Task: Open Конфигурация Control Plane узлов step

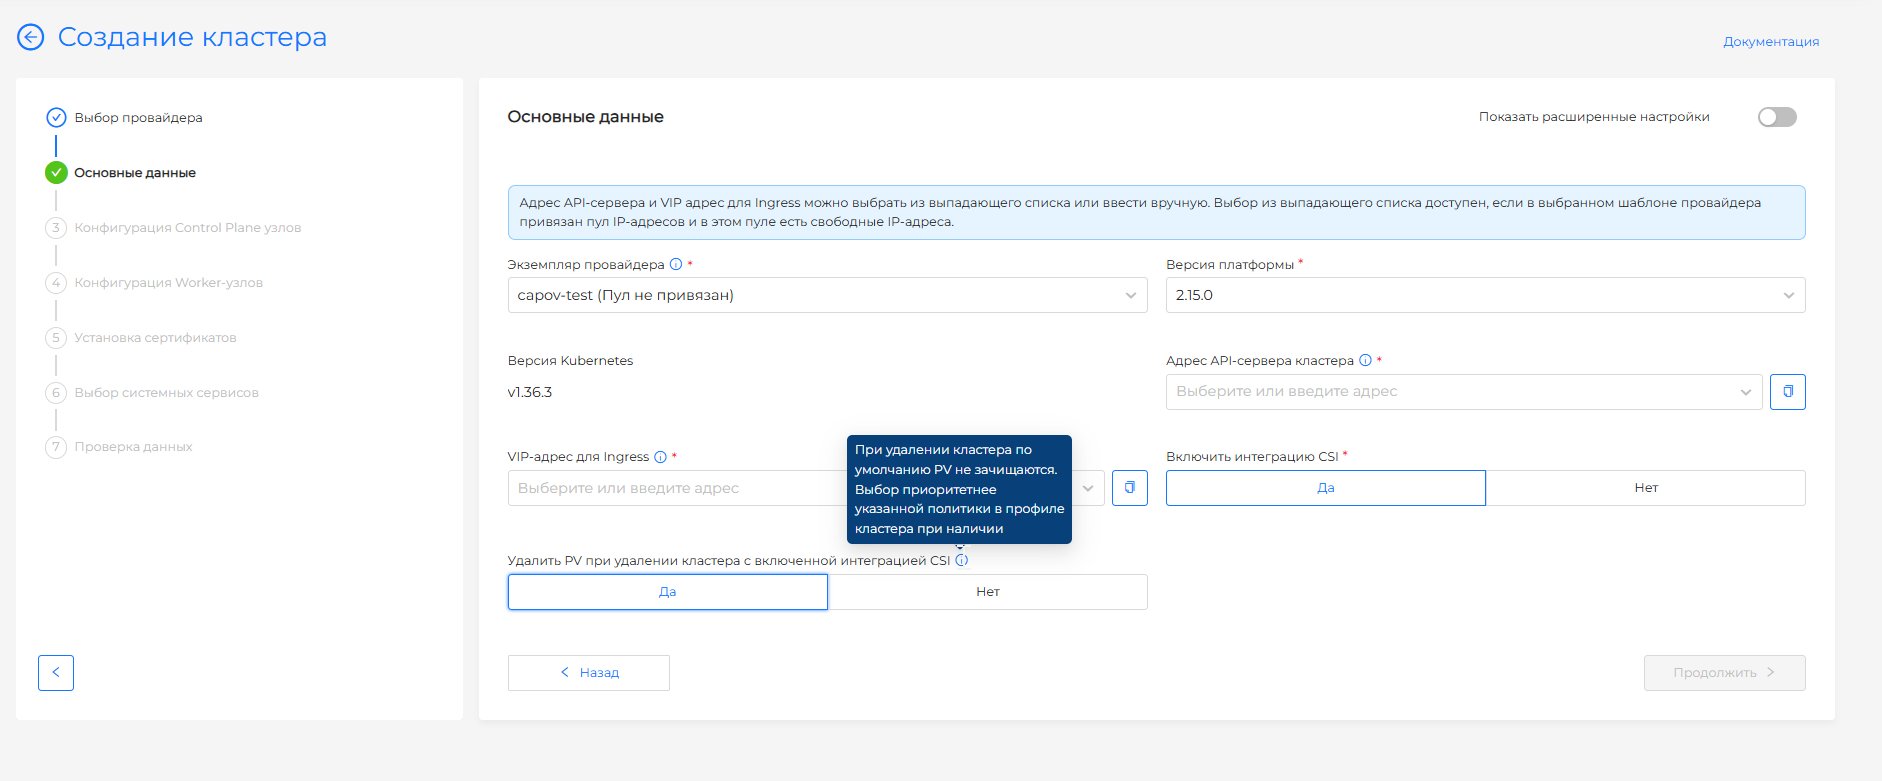Action: [188, 228]
